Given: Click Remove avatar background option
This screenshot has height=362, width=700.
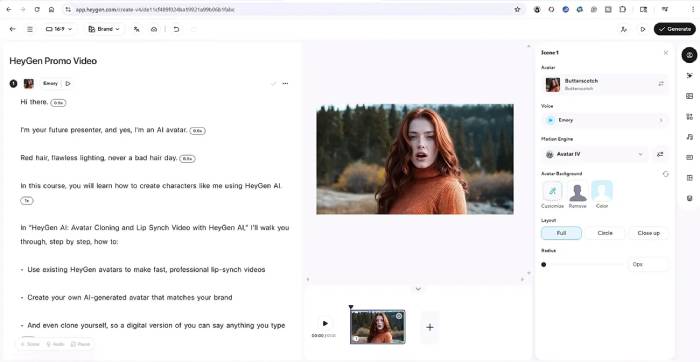Looking at the screenshot, I should [577, 195].
